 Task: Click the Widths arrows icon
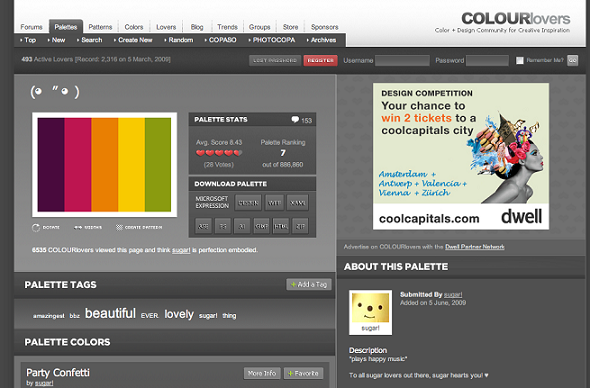78,227
